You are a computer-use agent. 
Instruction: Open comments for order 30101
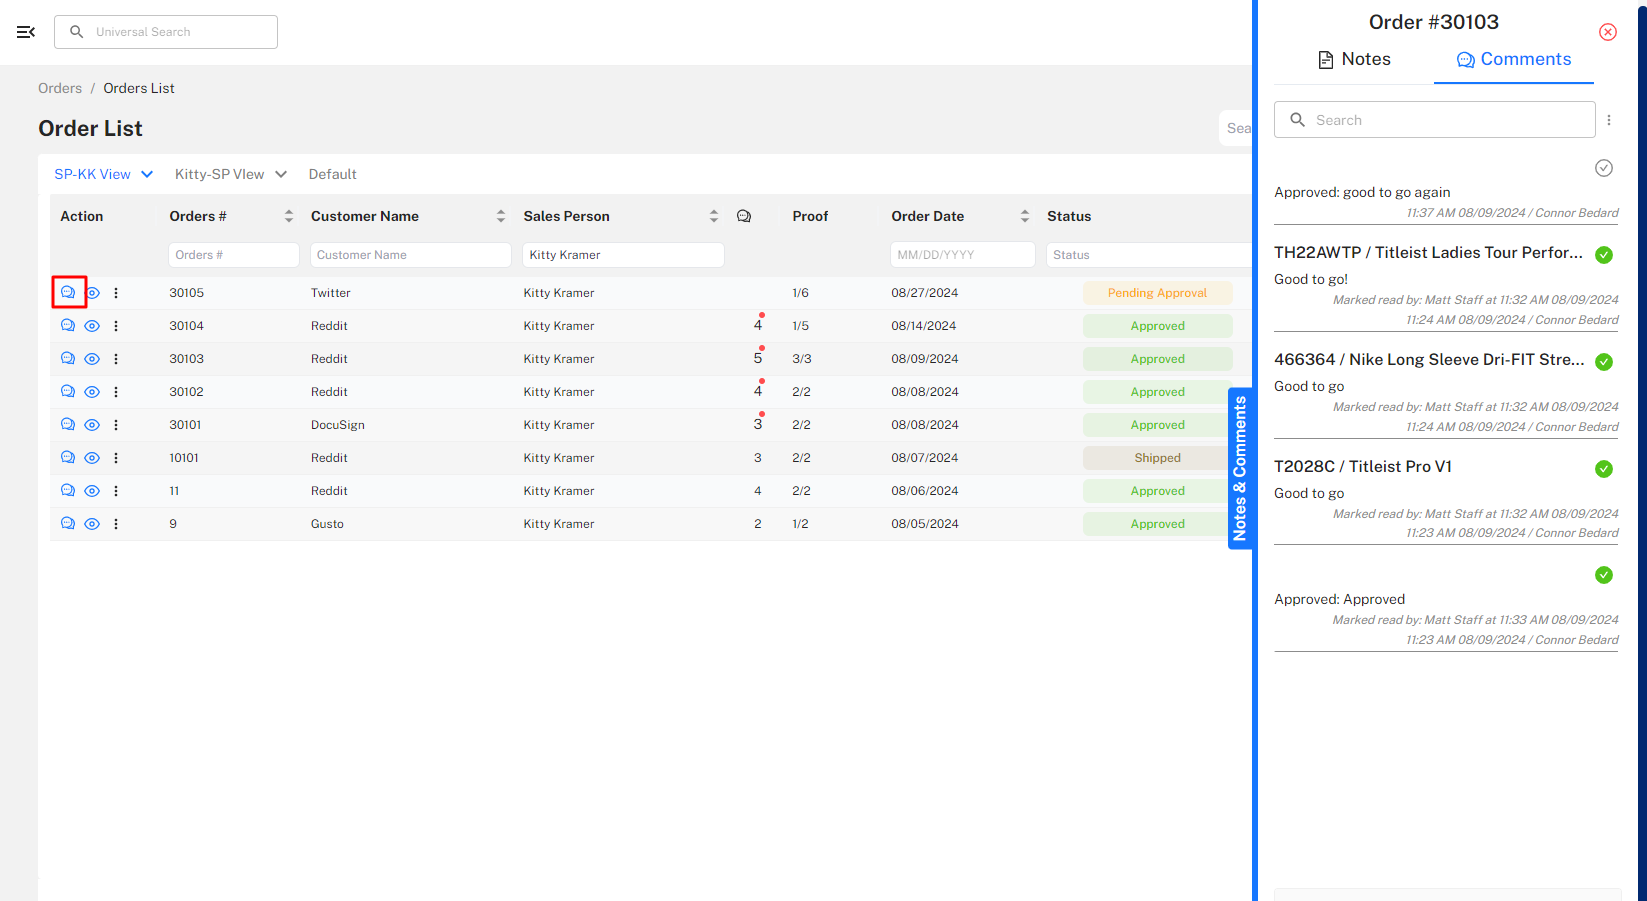(68, 425)
